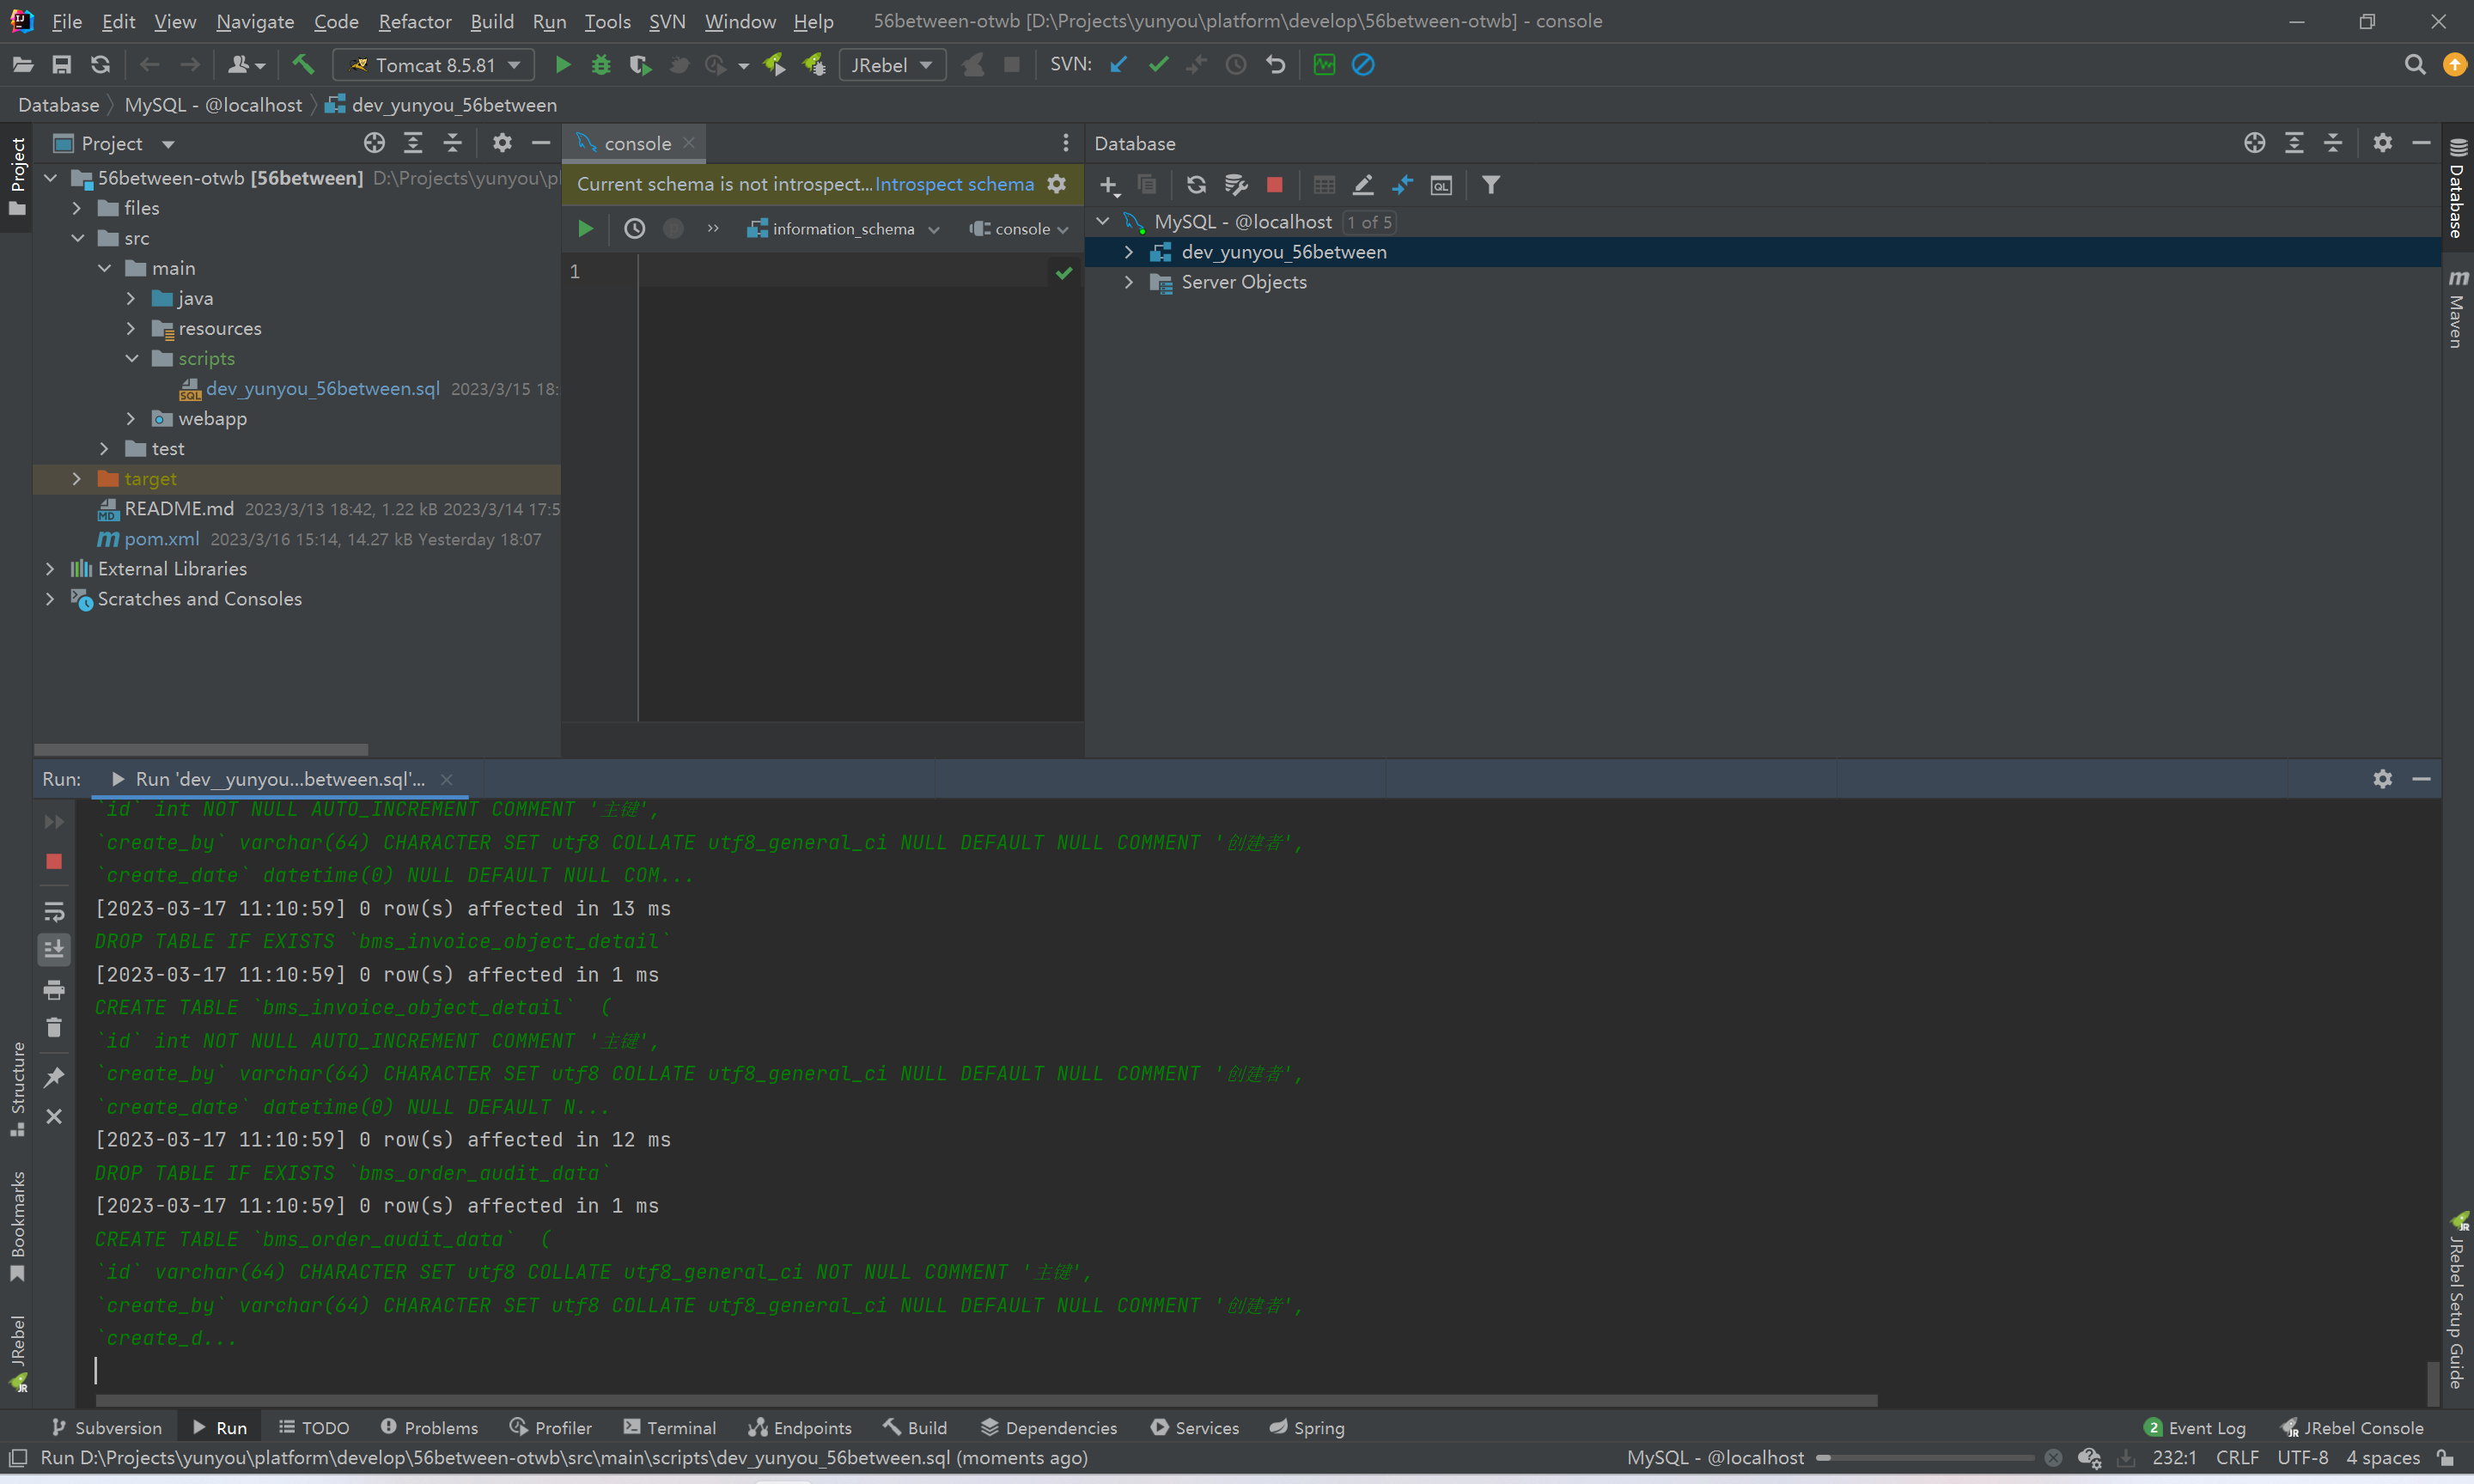Execute the console query with green play
2474x1484 pixels.
coord(586,229)
